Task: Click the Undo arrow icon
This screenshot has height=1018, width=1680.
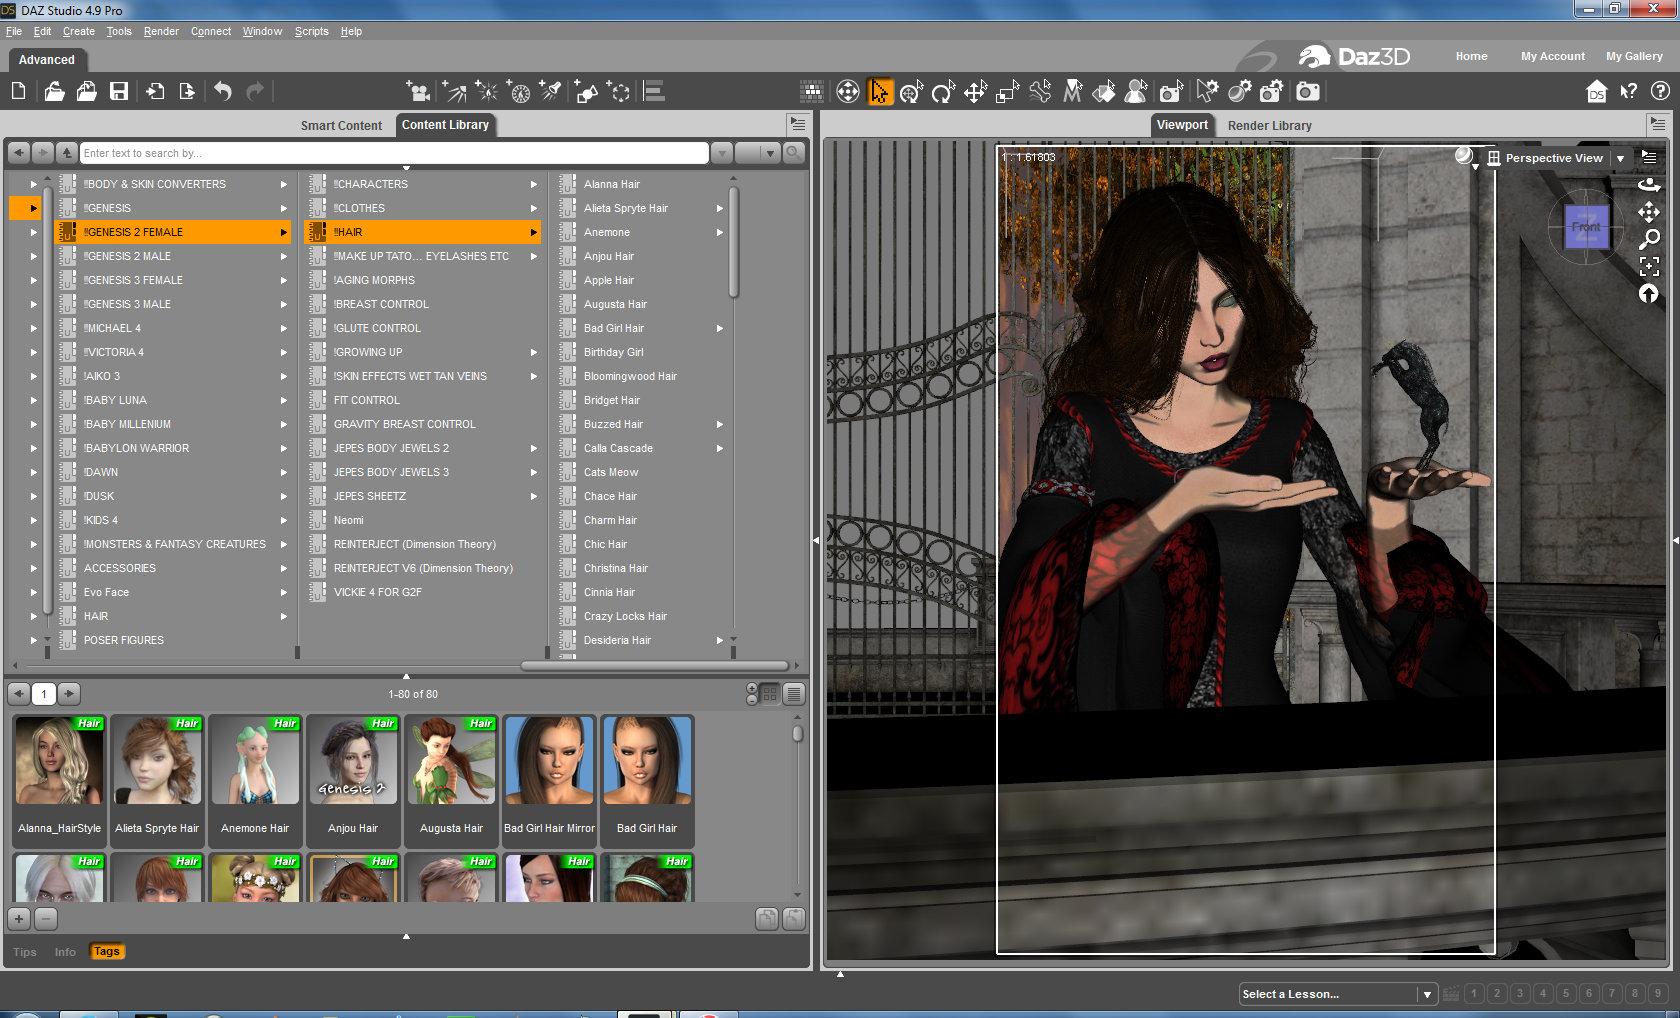Action: tap(222, 92)
